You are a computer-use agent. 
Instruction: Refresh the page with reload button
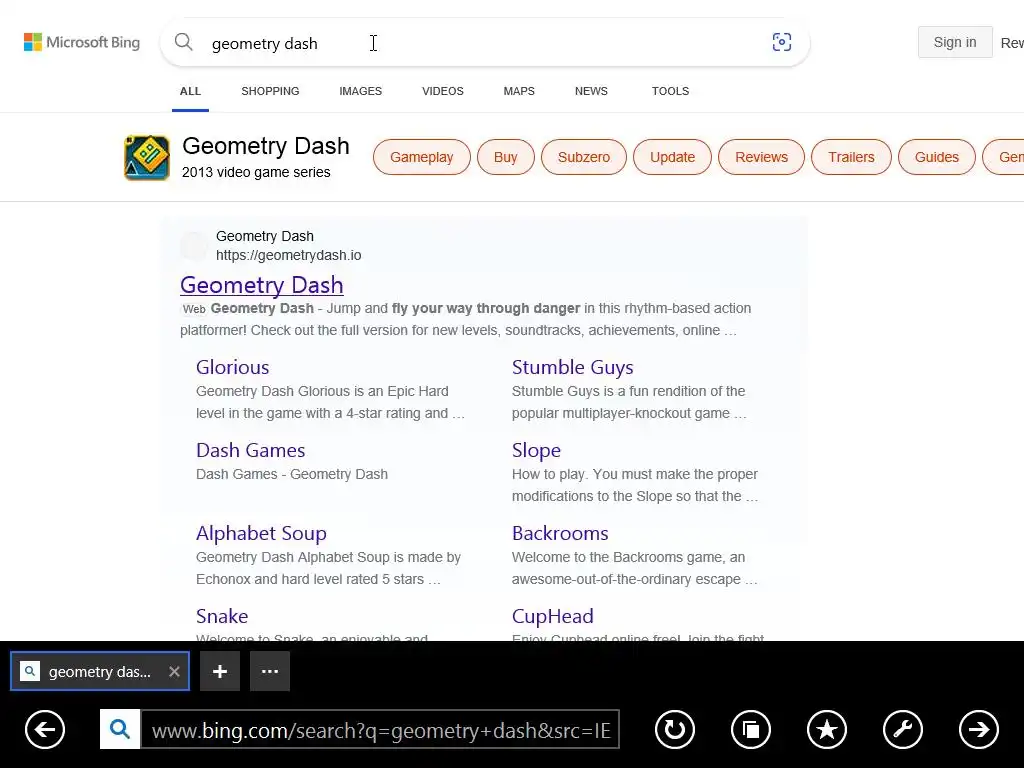[x=675, y=729]
